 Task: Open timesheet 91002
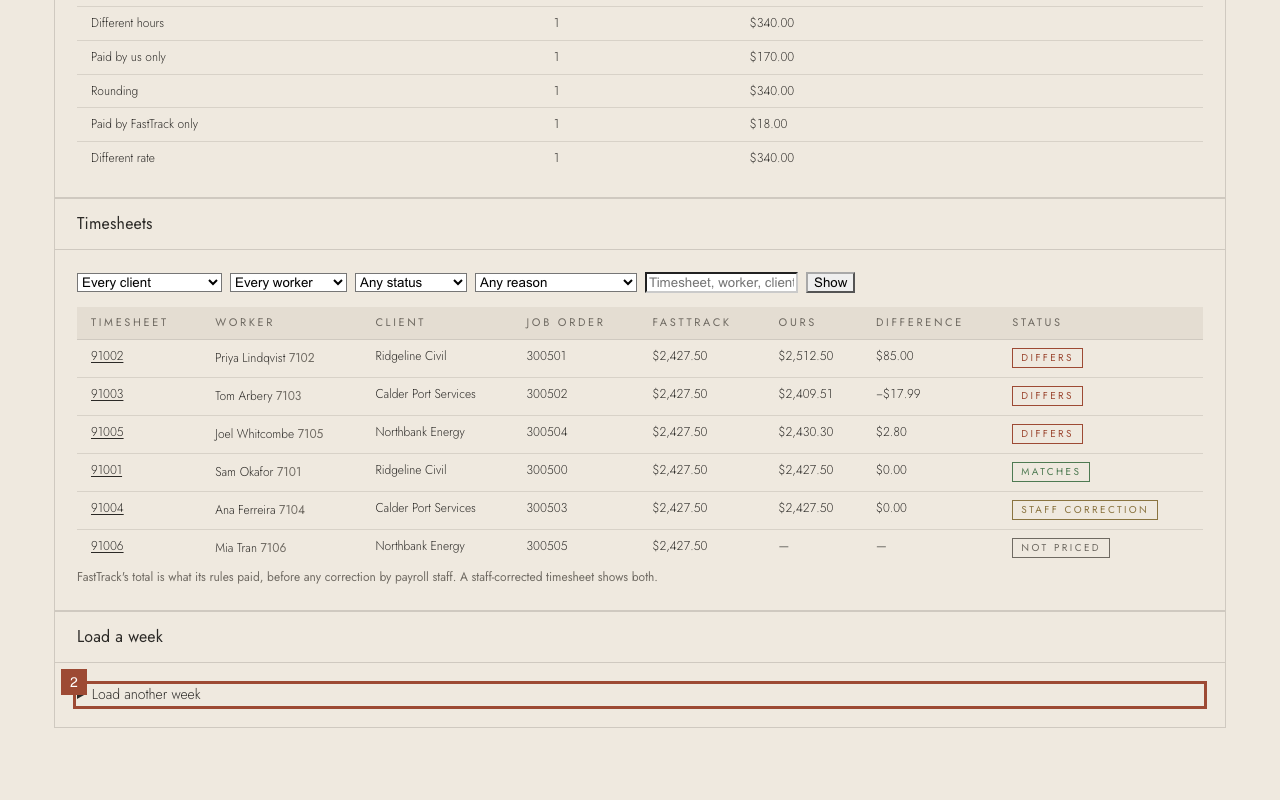pyautogui.click(x=107, y=356)
